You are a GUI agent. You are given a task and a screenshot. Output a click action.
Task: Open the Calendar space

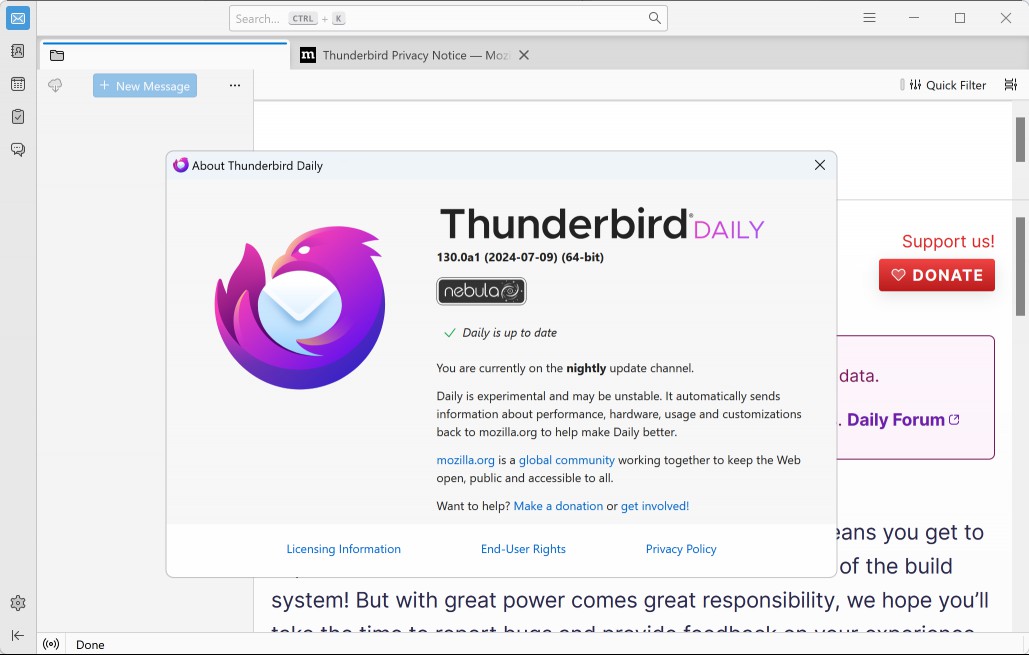click(18, 84)
